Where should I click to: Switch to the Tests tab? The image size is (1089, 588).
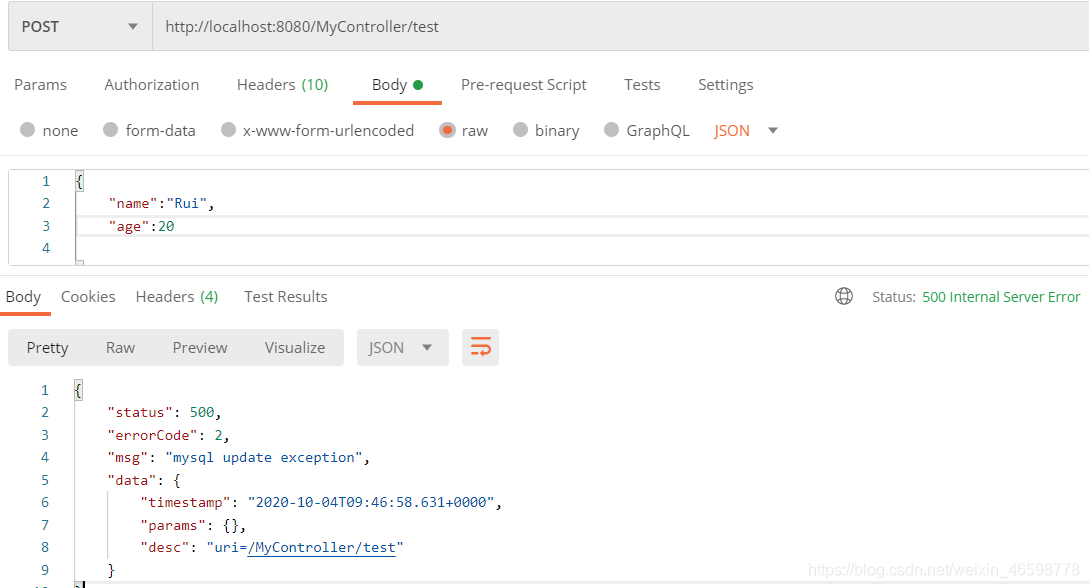point(642,85)
